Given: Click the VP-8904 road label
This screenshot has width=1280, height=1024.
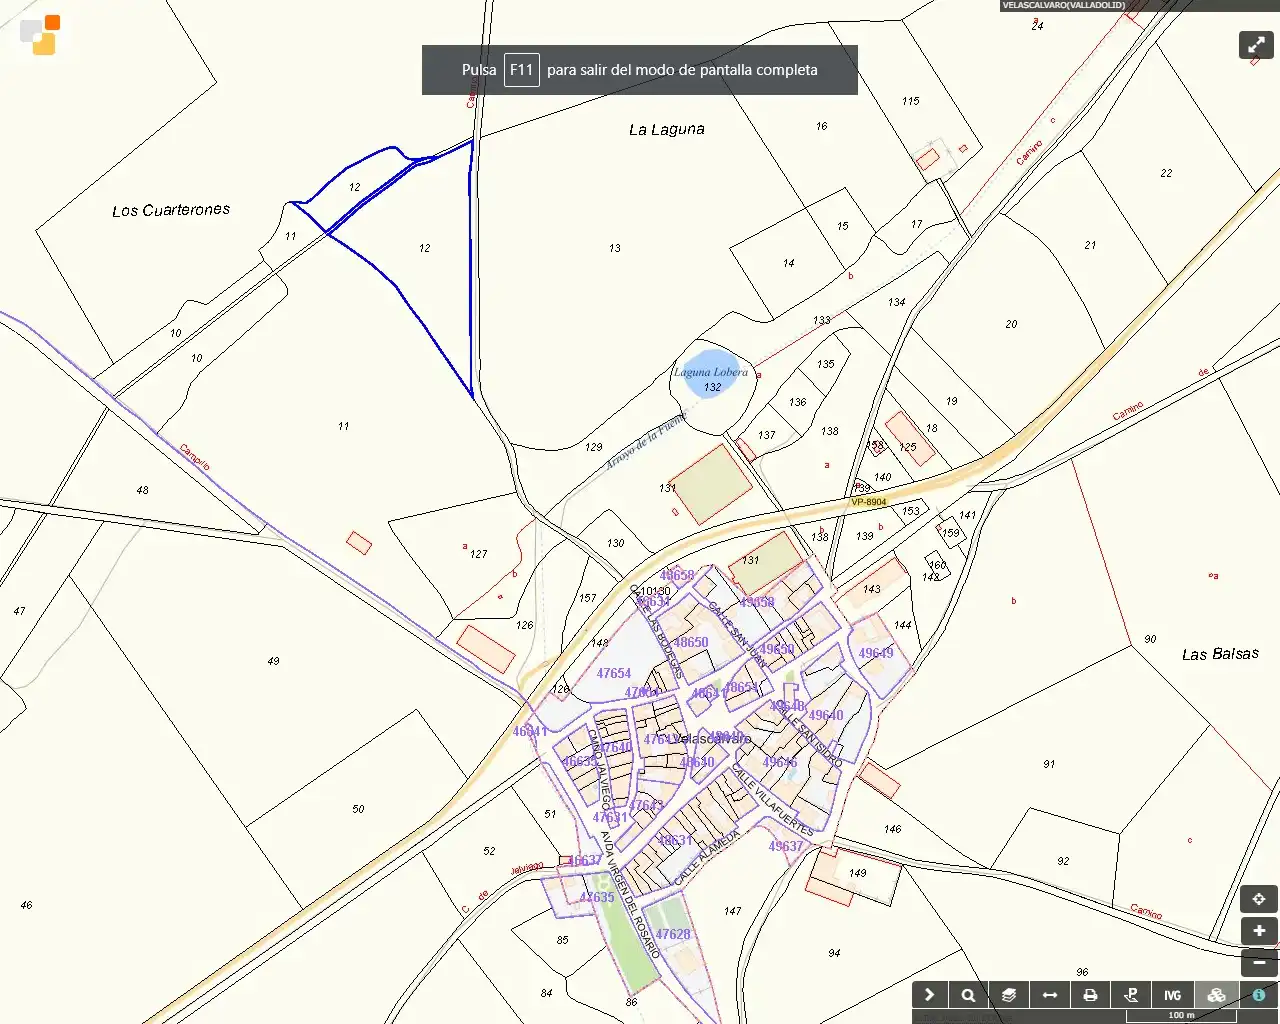Looking at the screenshot, I should [868, 502].
